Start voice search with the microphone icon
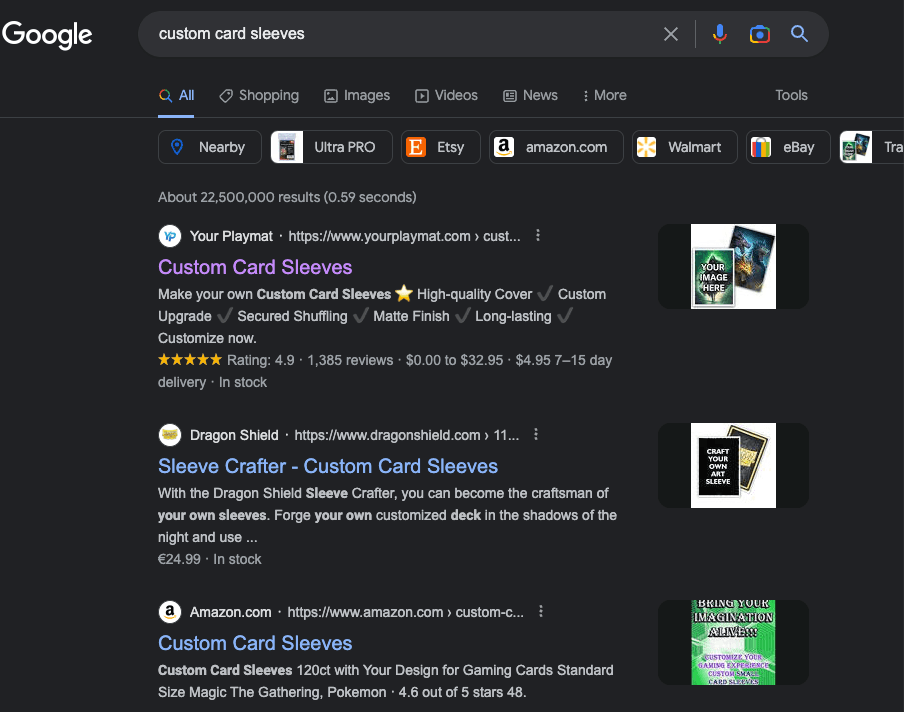 tap(719, 34)
